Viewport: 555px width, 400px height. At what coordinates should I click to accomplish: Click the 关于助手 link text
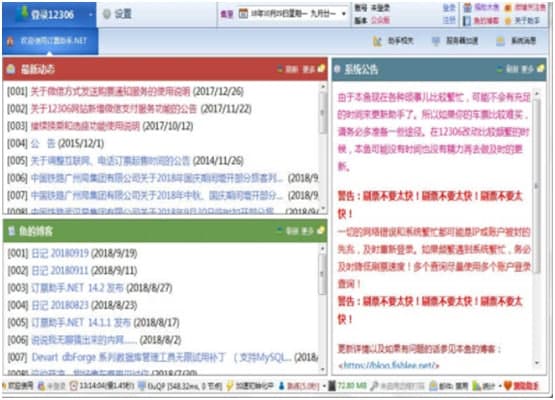[x=527, y=21]
